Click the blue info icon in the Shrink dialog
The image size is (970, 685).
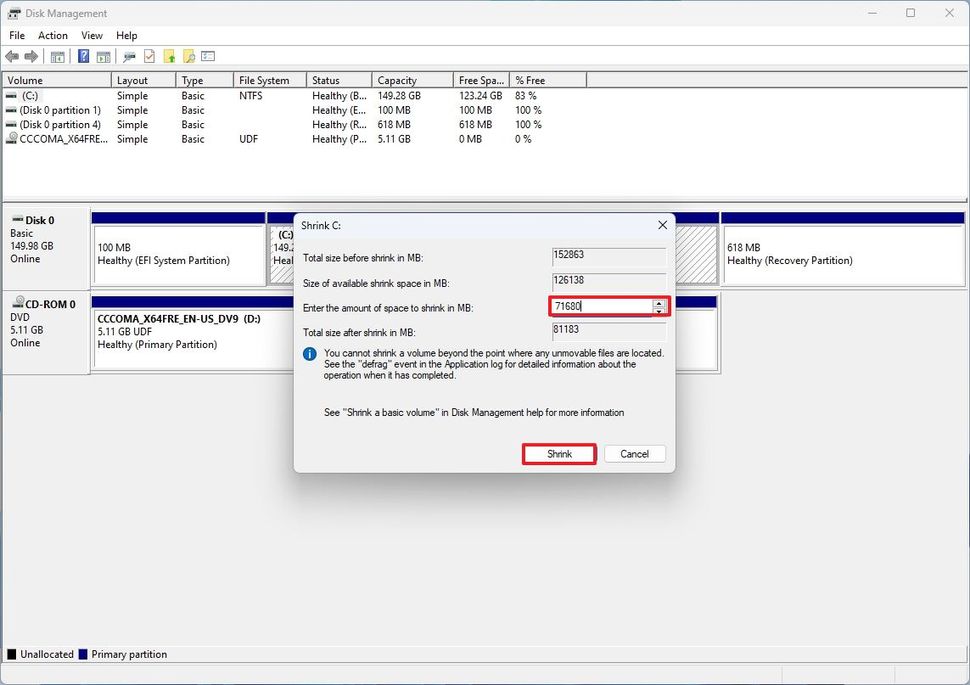310,354
